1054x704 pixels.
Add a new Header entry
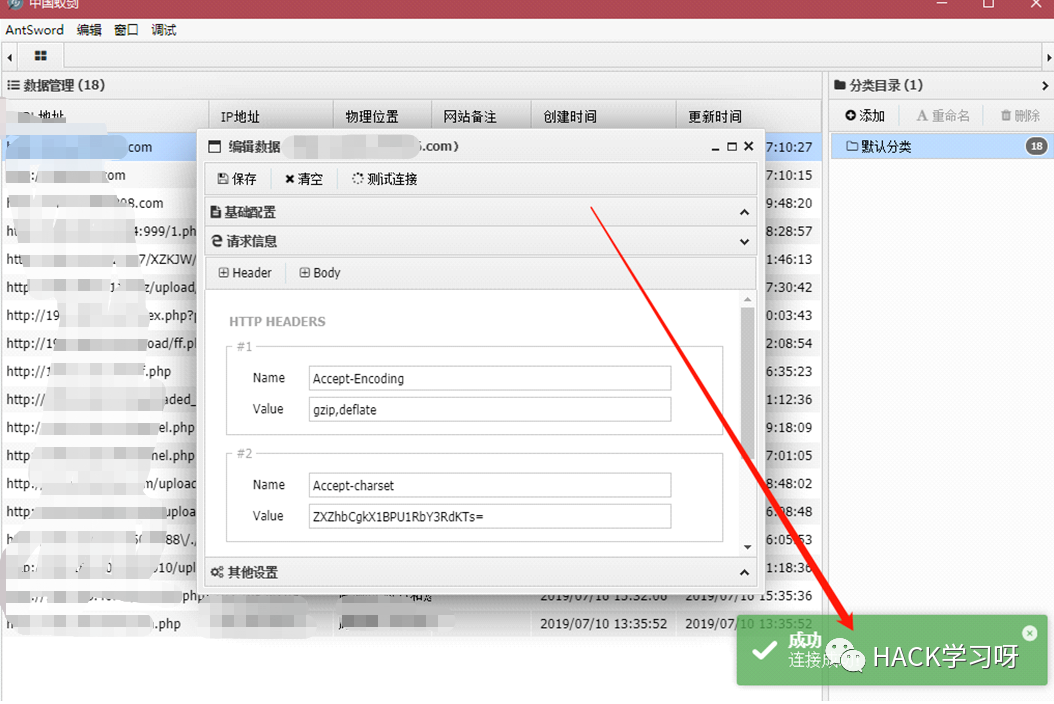245,272
